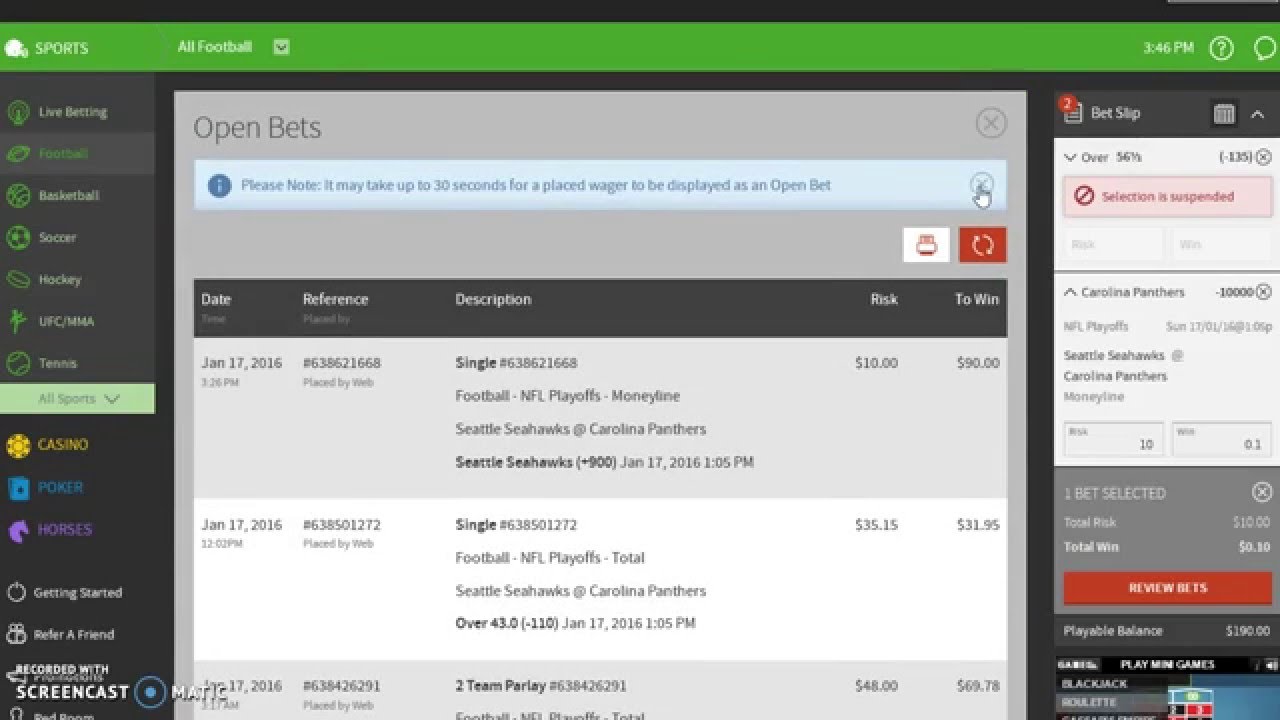Click the $90.00 To Win amount
The width and height of the screenshot is (1280, 720).
tap(978, 363)
